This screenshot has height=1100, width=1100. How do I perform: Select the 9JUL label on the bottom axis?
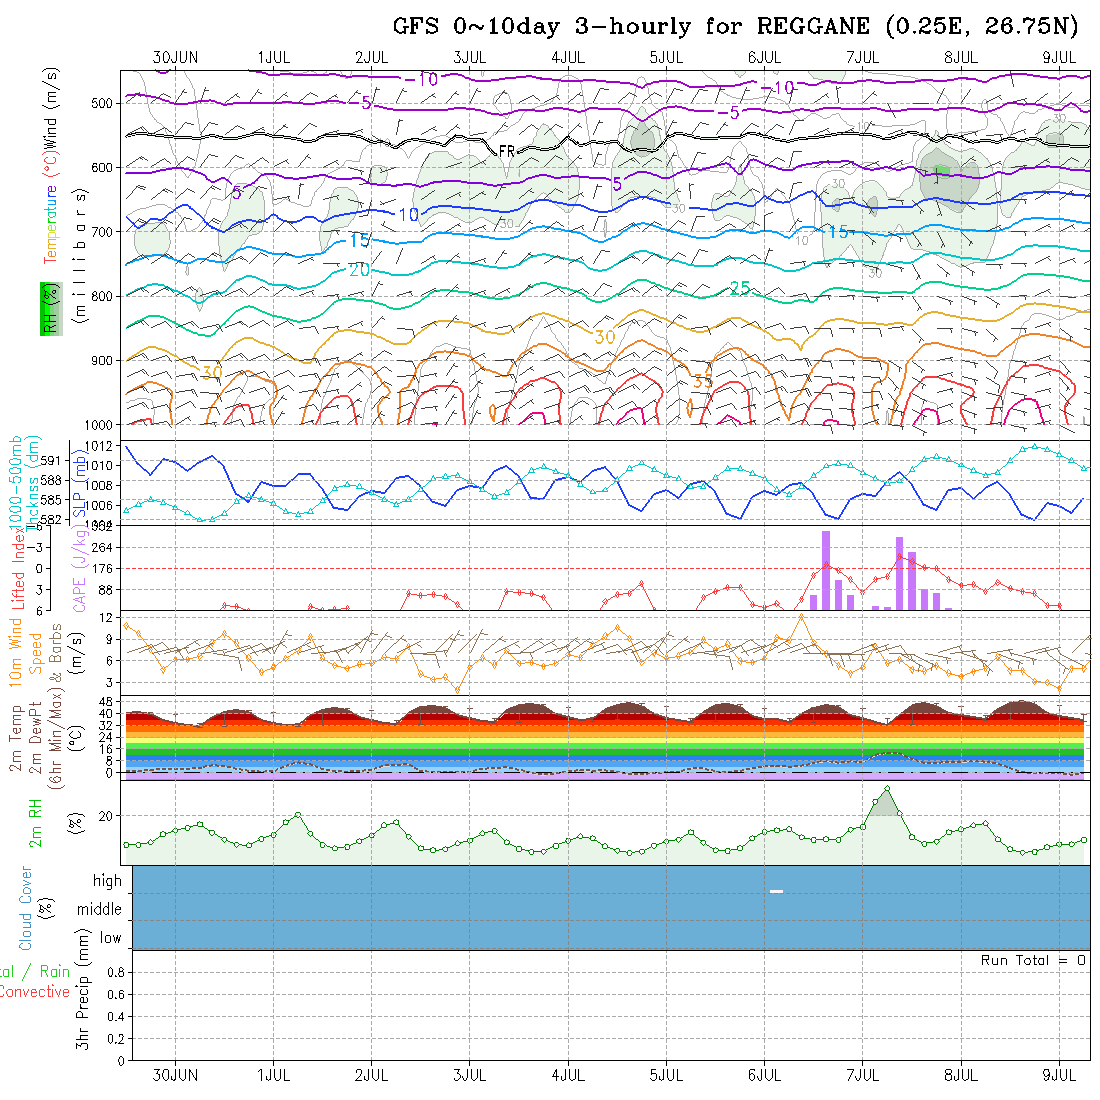1059,1076
